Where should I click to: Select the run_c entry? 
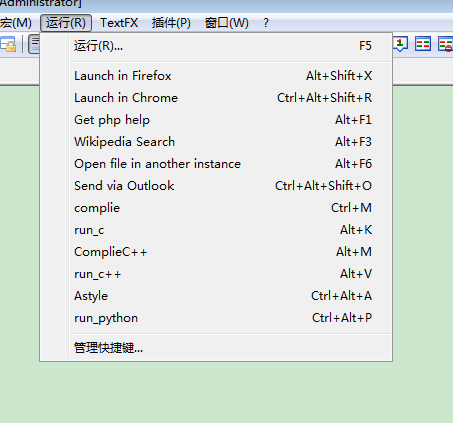(x=216, y=230)
